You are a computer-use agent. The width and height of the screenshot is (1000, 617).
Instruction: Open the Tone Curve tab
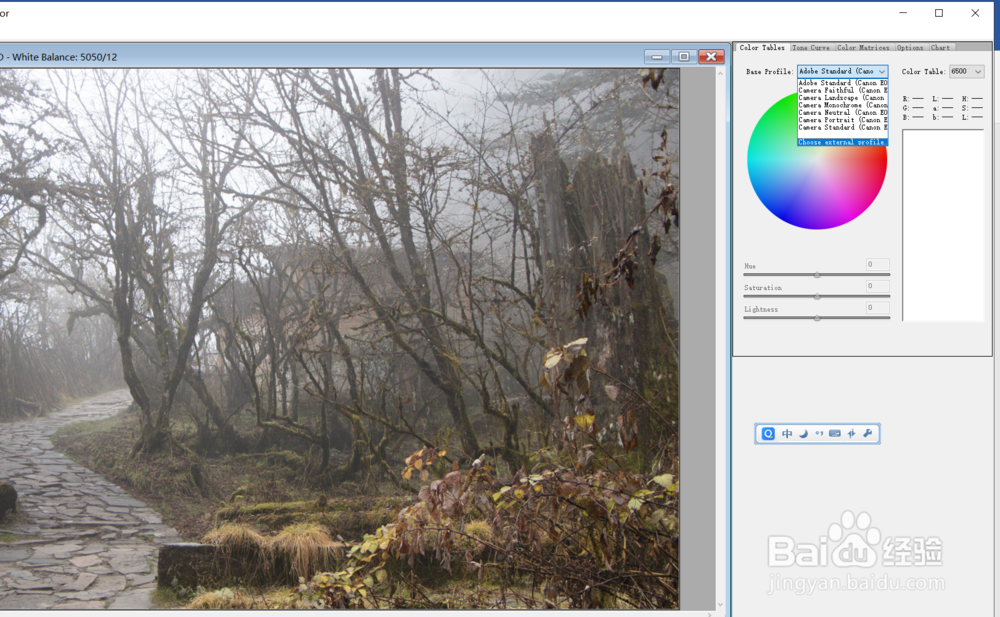pos(811,48)
